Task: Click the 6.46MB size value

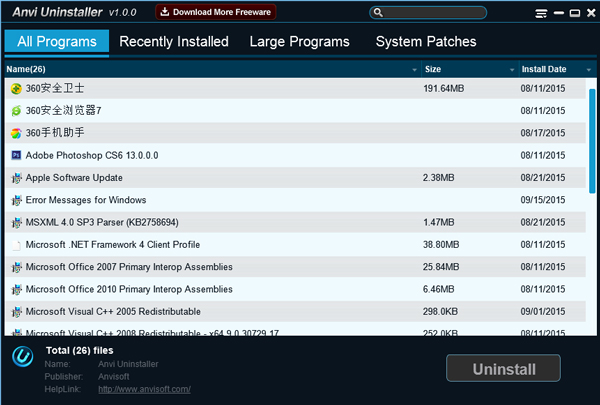Action: [439, 289]
